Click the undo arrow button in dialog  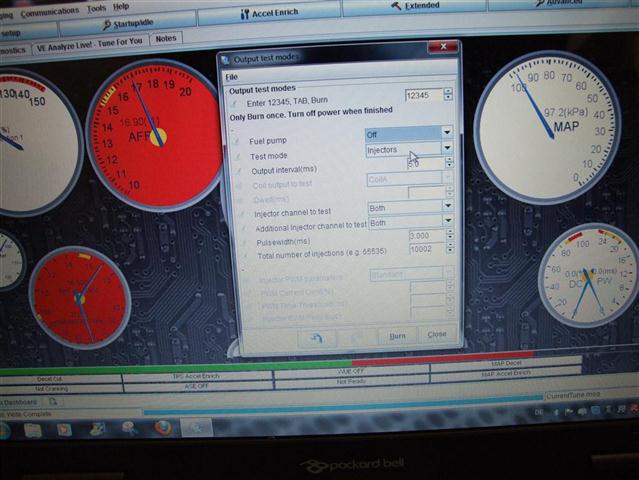pyautogui.click(x=316, y=337)
